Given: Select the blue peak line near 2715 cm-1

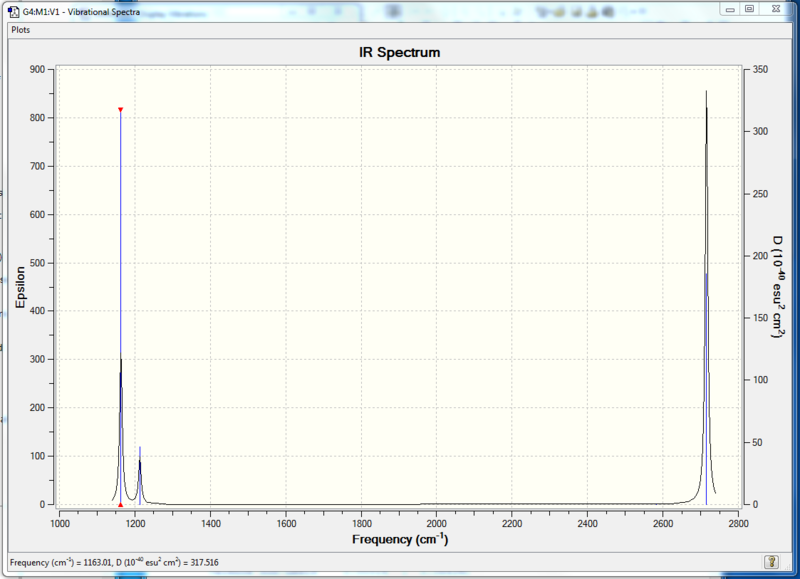Looking at the screenshot, I should pos(707,389).
